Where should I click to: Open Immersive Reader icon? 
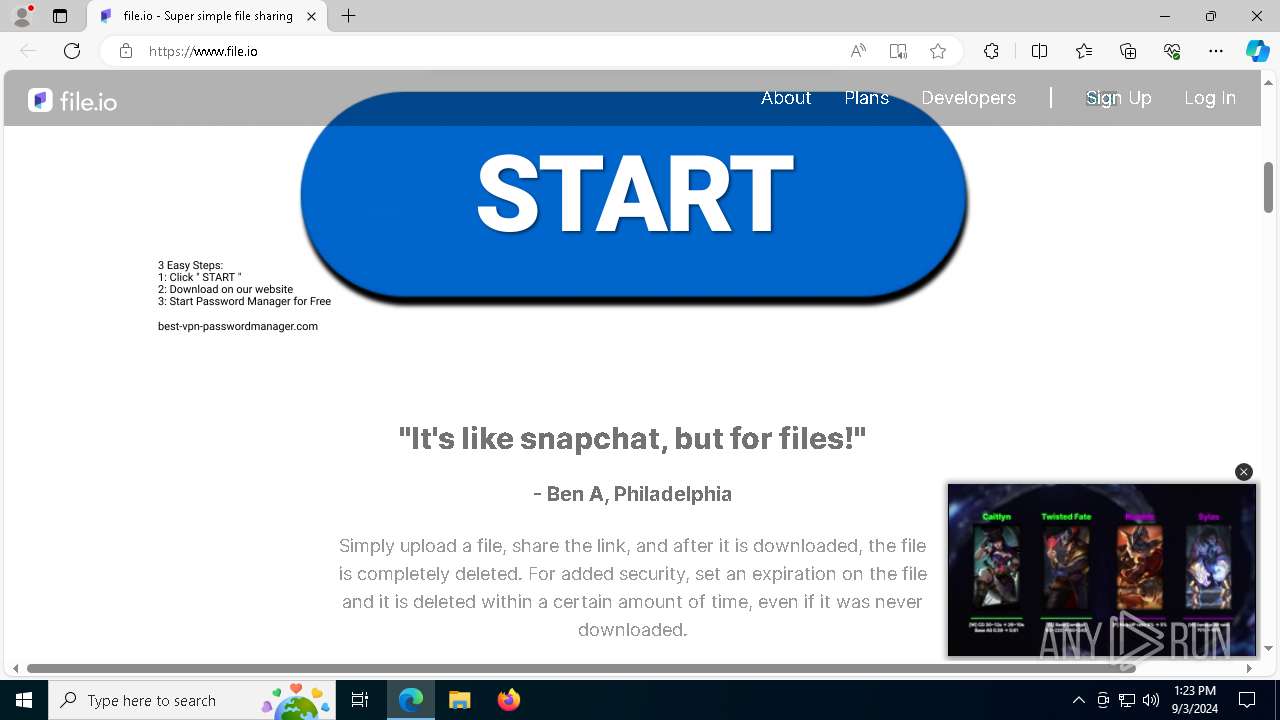[x=898, y=51]
